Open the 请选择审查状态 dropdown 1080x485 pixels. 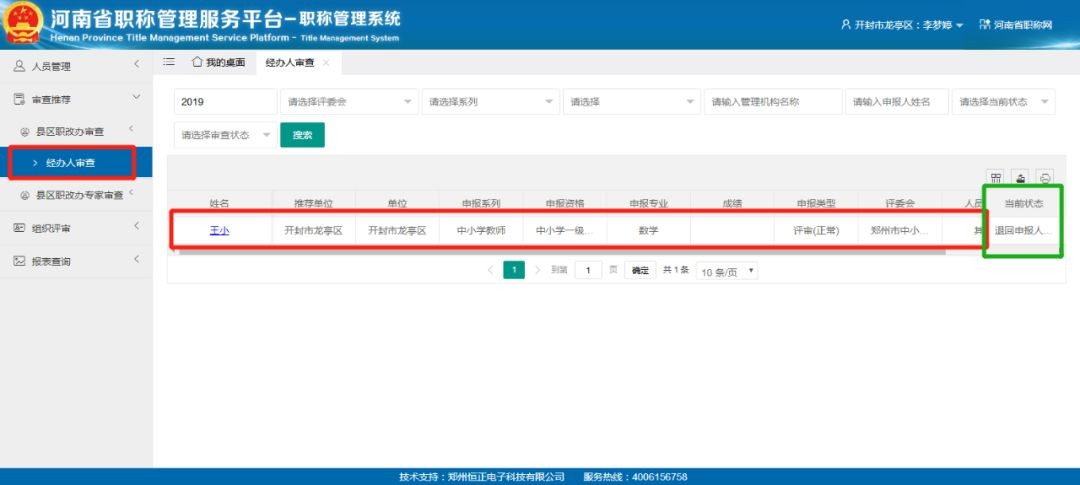tap(225, 135)
